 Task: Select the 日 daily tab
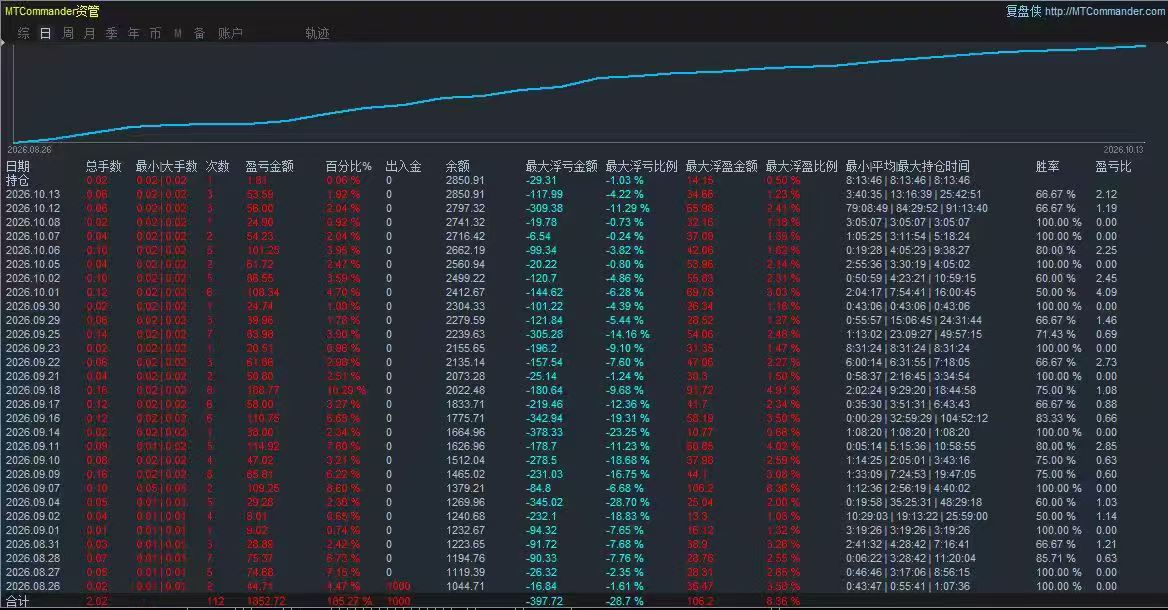45,34
